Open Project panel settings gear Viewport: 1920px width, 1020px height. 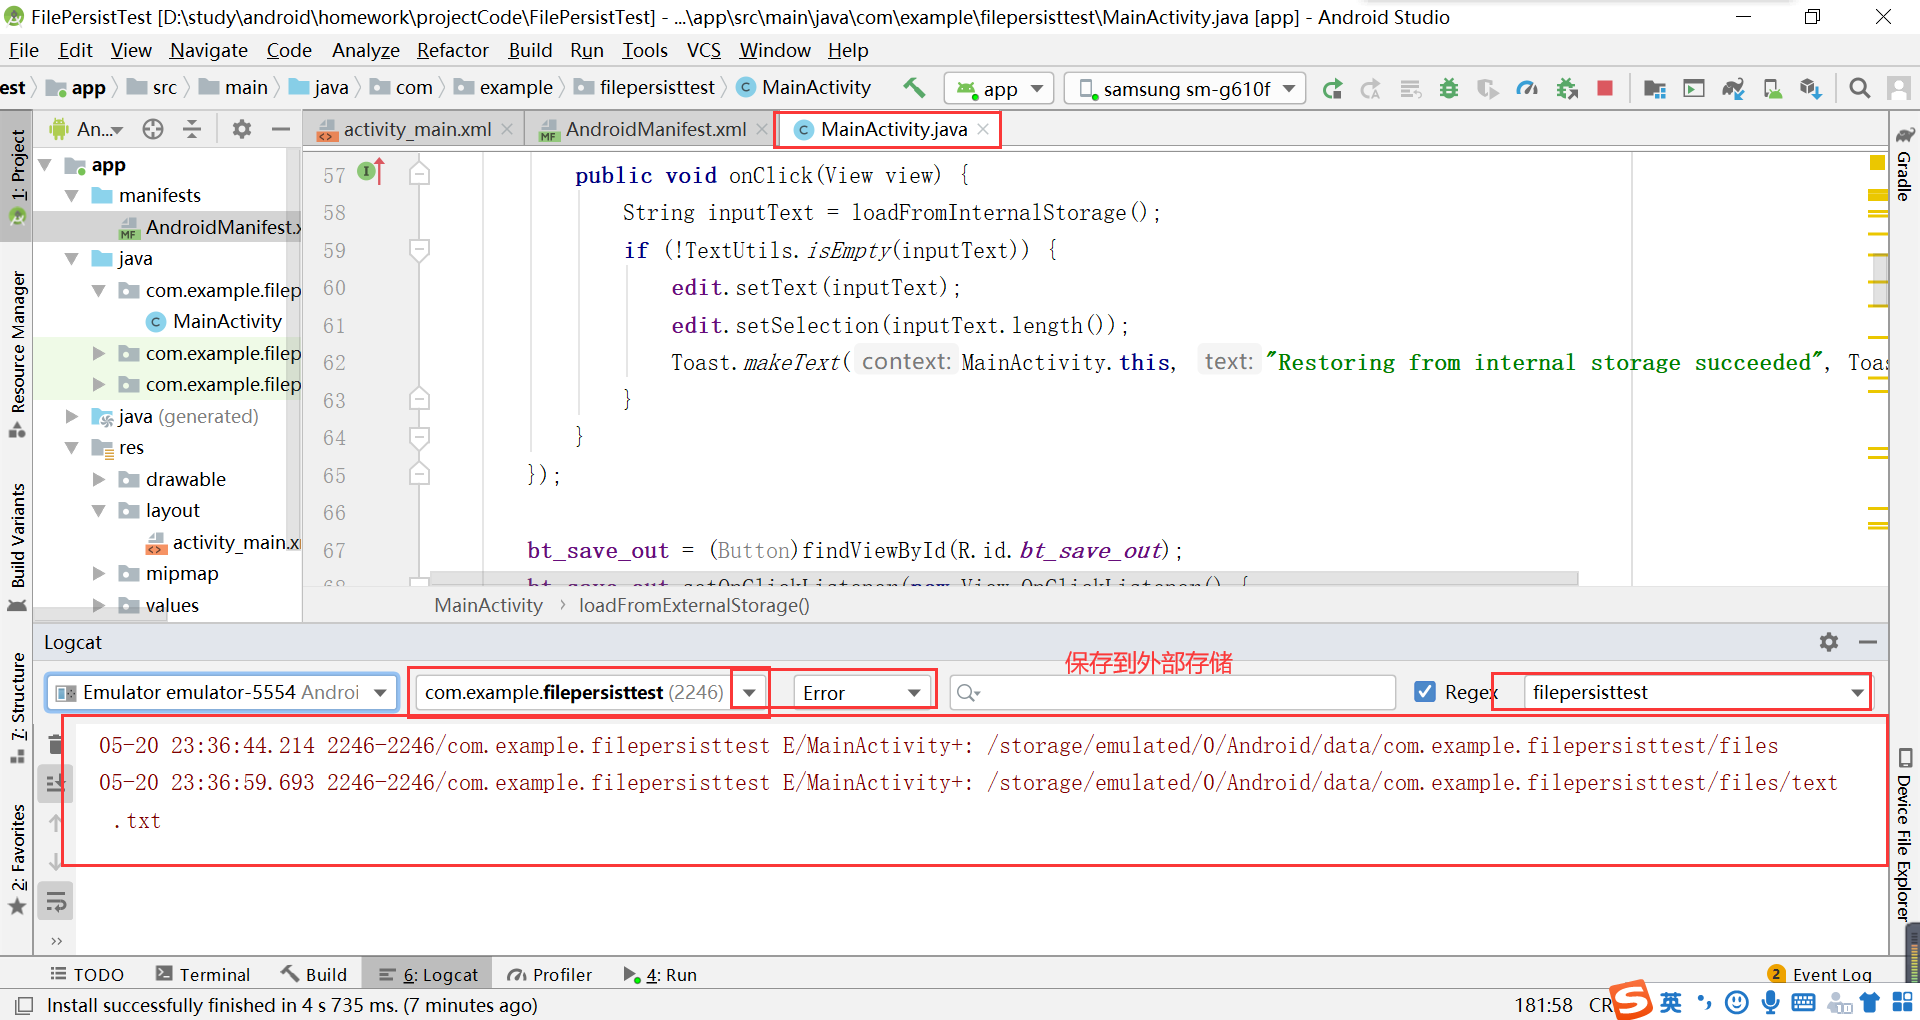pyautogui.click(x=242, y=129)
